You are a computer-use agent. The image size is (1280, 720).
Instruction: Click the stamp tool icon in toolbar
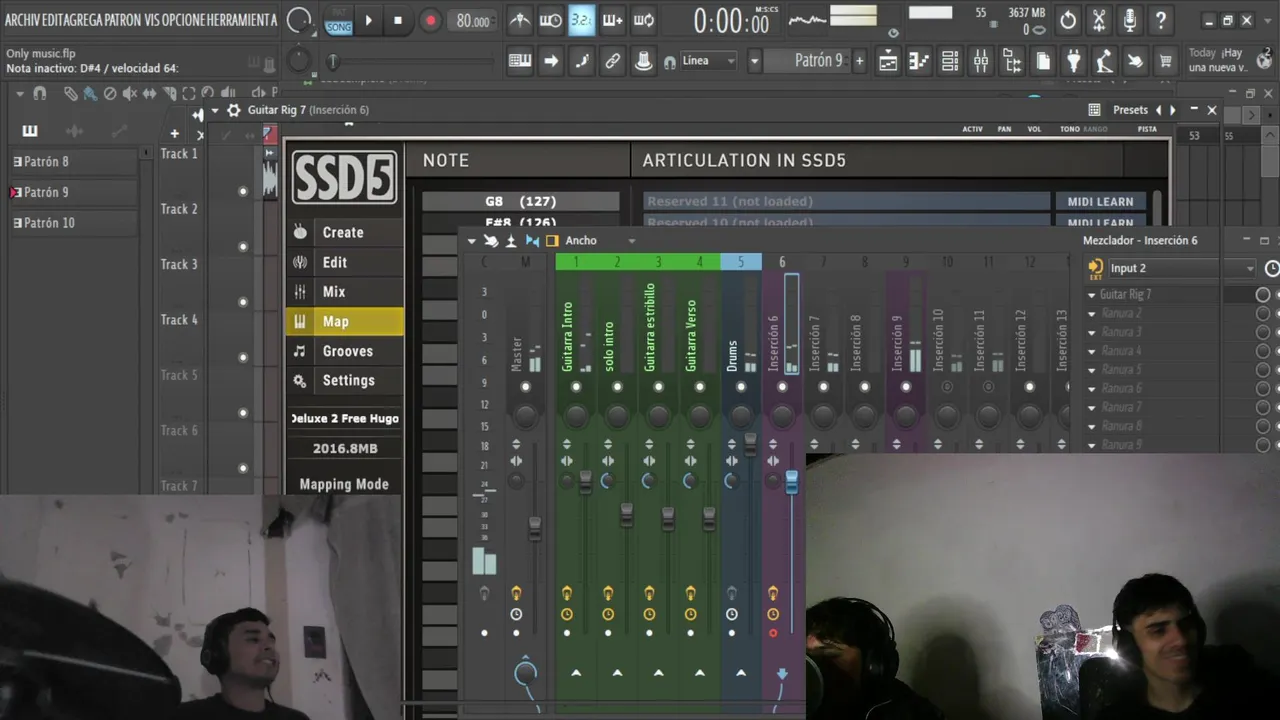pyautogui.click(x=644, y=61)
